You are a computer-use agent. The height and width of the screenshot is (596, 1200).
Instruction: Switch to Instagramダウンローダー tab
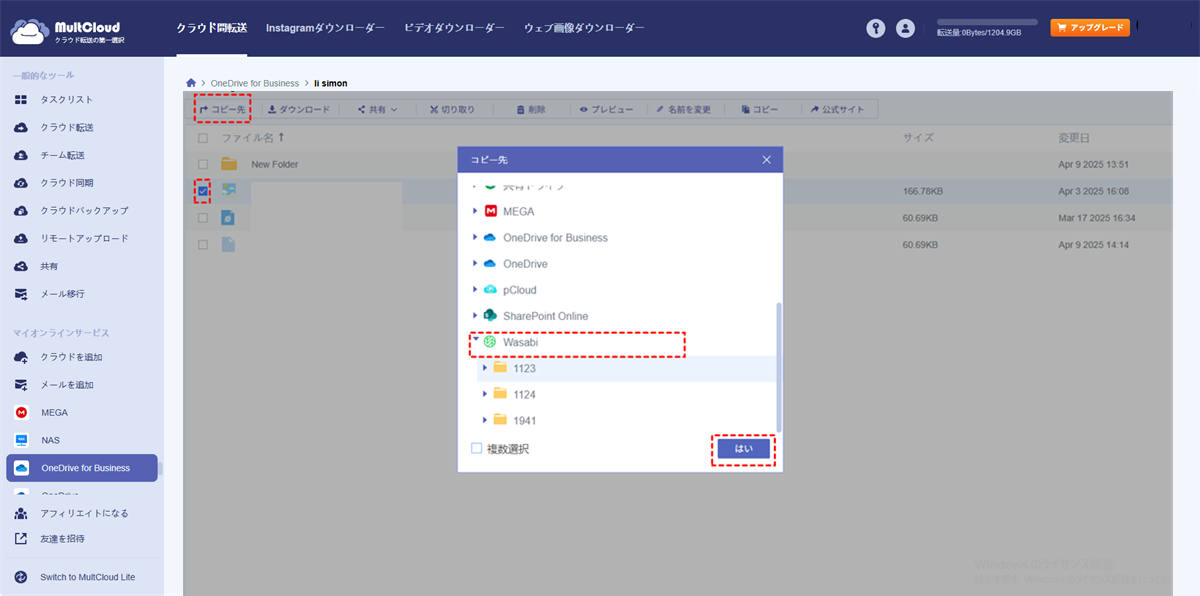click(x=325, y=28)
